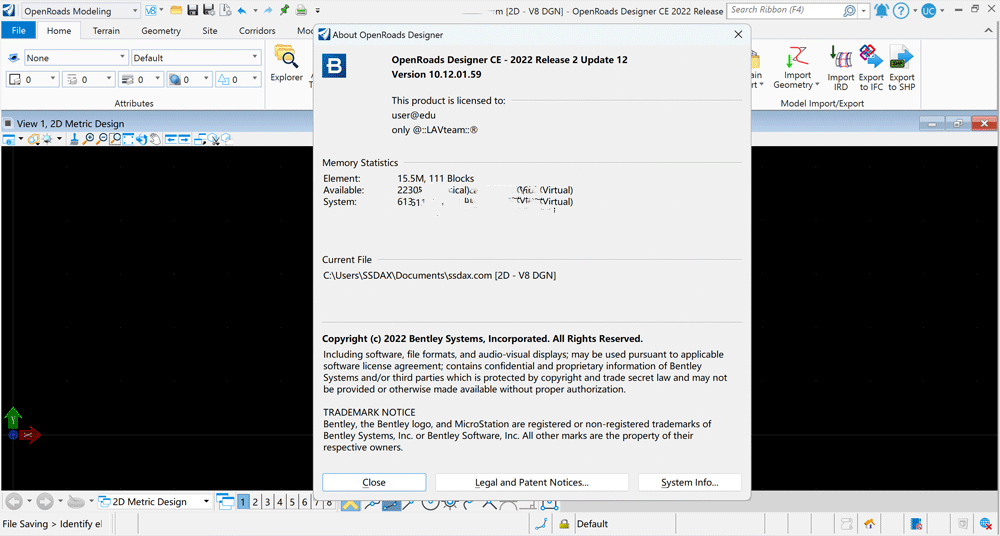
Task: Click the Bentley B logo in About dialog
Action: pyautogui.click(x=334, y=66)
